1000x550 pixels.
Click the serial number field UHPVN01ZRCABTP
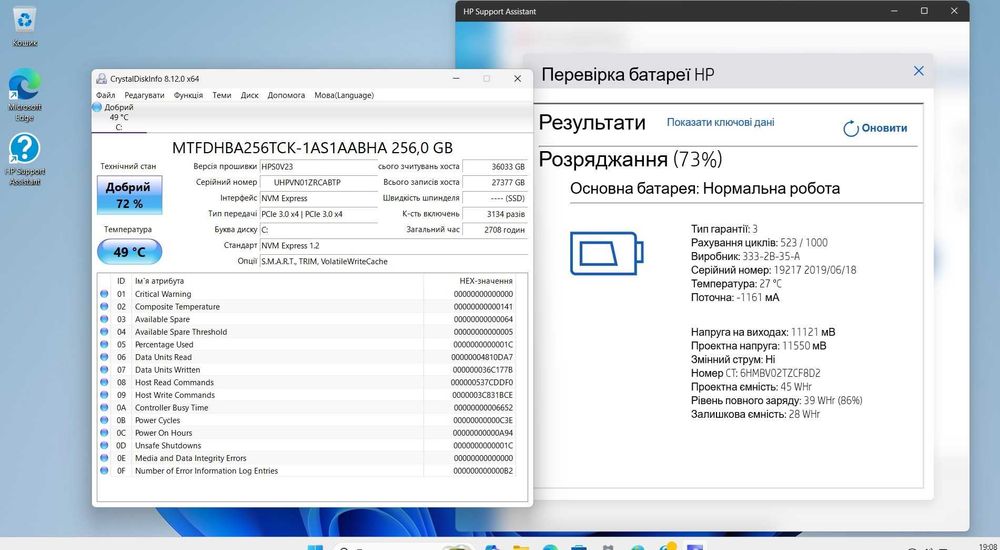click(x=318, y=182)
